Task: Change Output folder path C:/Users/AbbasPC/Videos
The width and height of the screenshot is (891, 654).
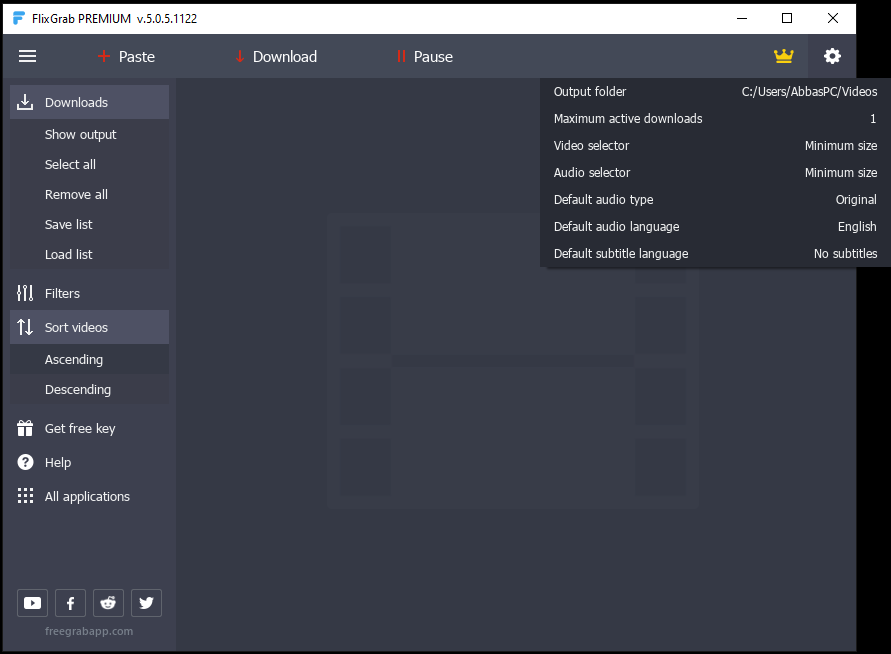Action: pos(809,91)
